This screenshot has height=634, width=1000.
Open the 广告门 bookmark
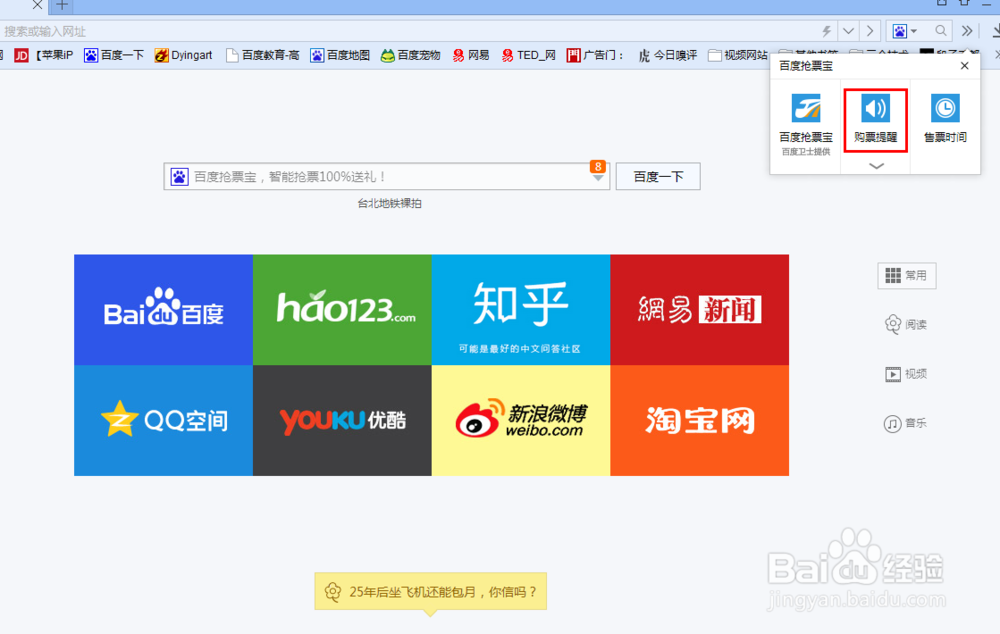[x=595, y=55]
